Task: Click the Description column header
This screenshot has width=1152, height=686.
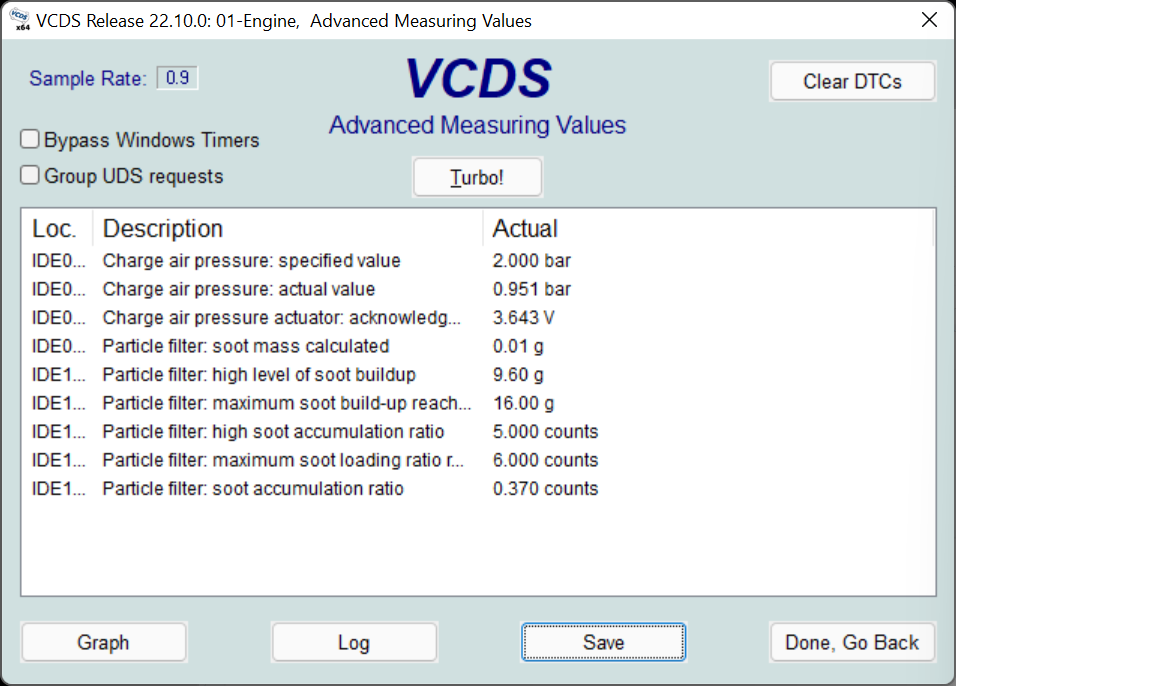Action: 288,228
